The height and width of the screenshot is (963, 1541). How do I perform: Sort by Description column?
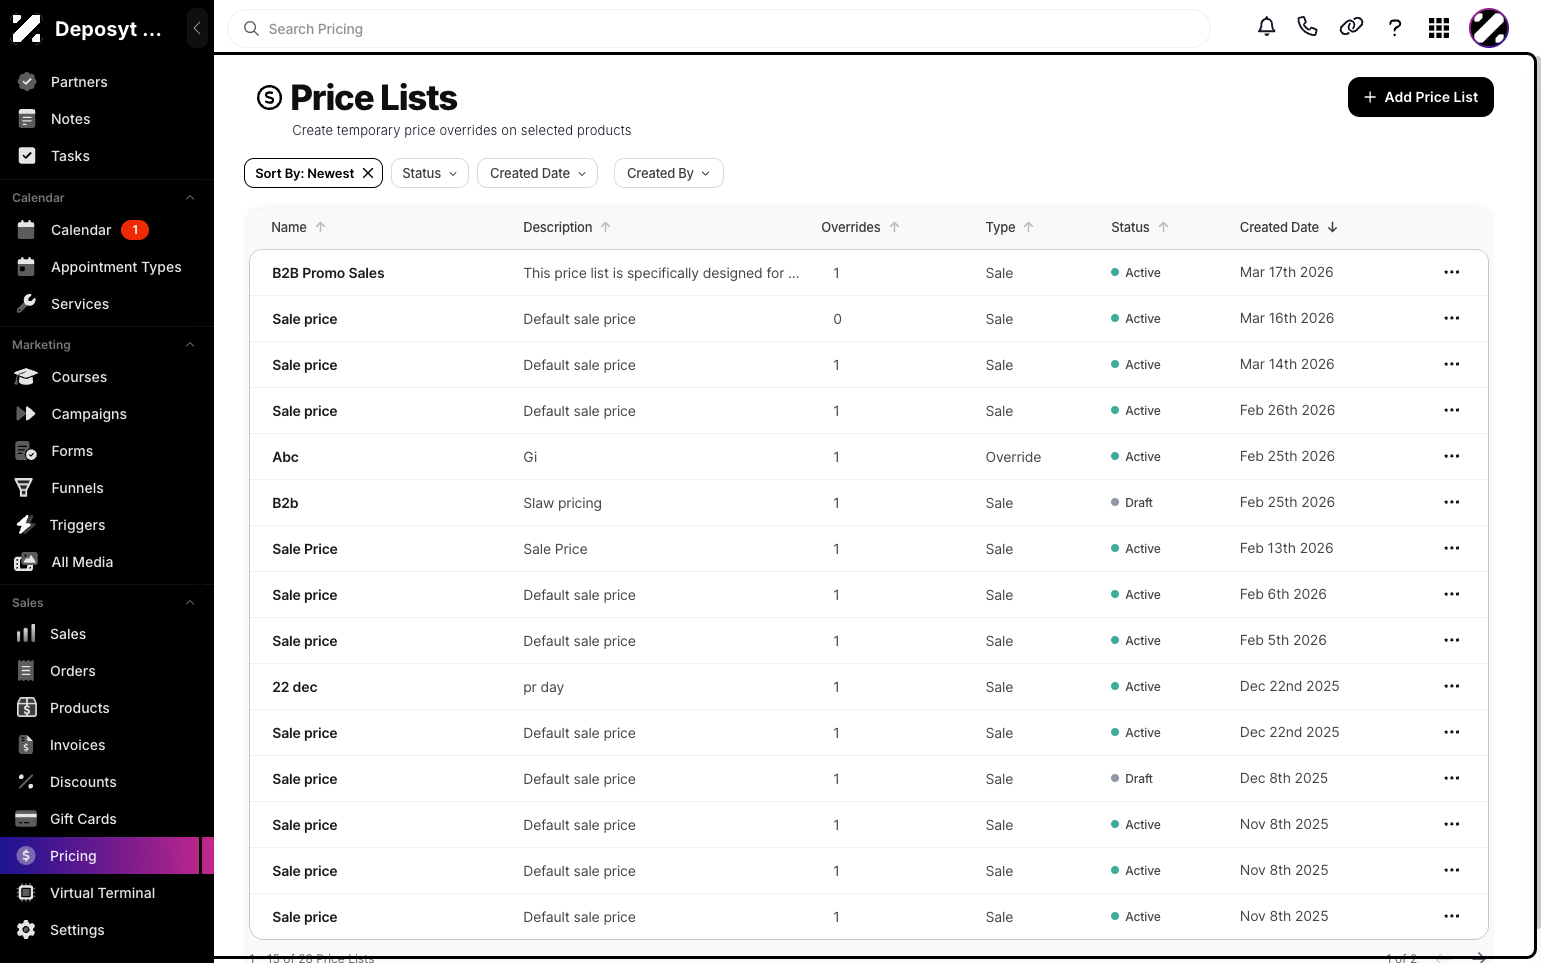tap(567, 227)
